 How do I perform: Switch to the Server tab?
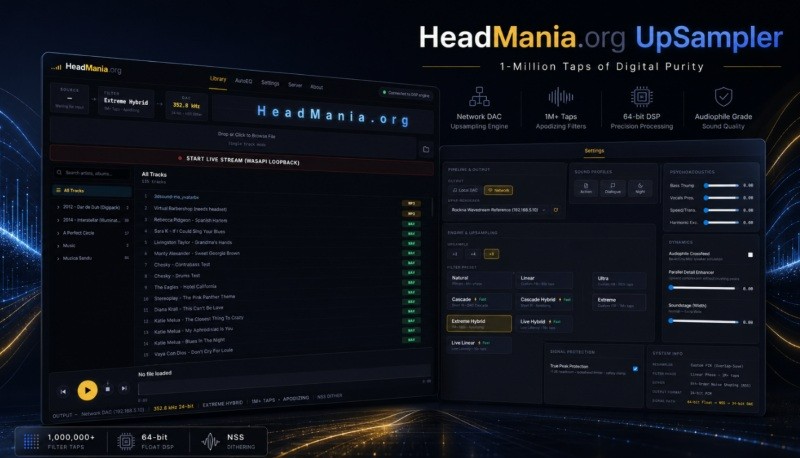pos(295,85)
